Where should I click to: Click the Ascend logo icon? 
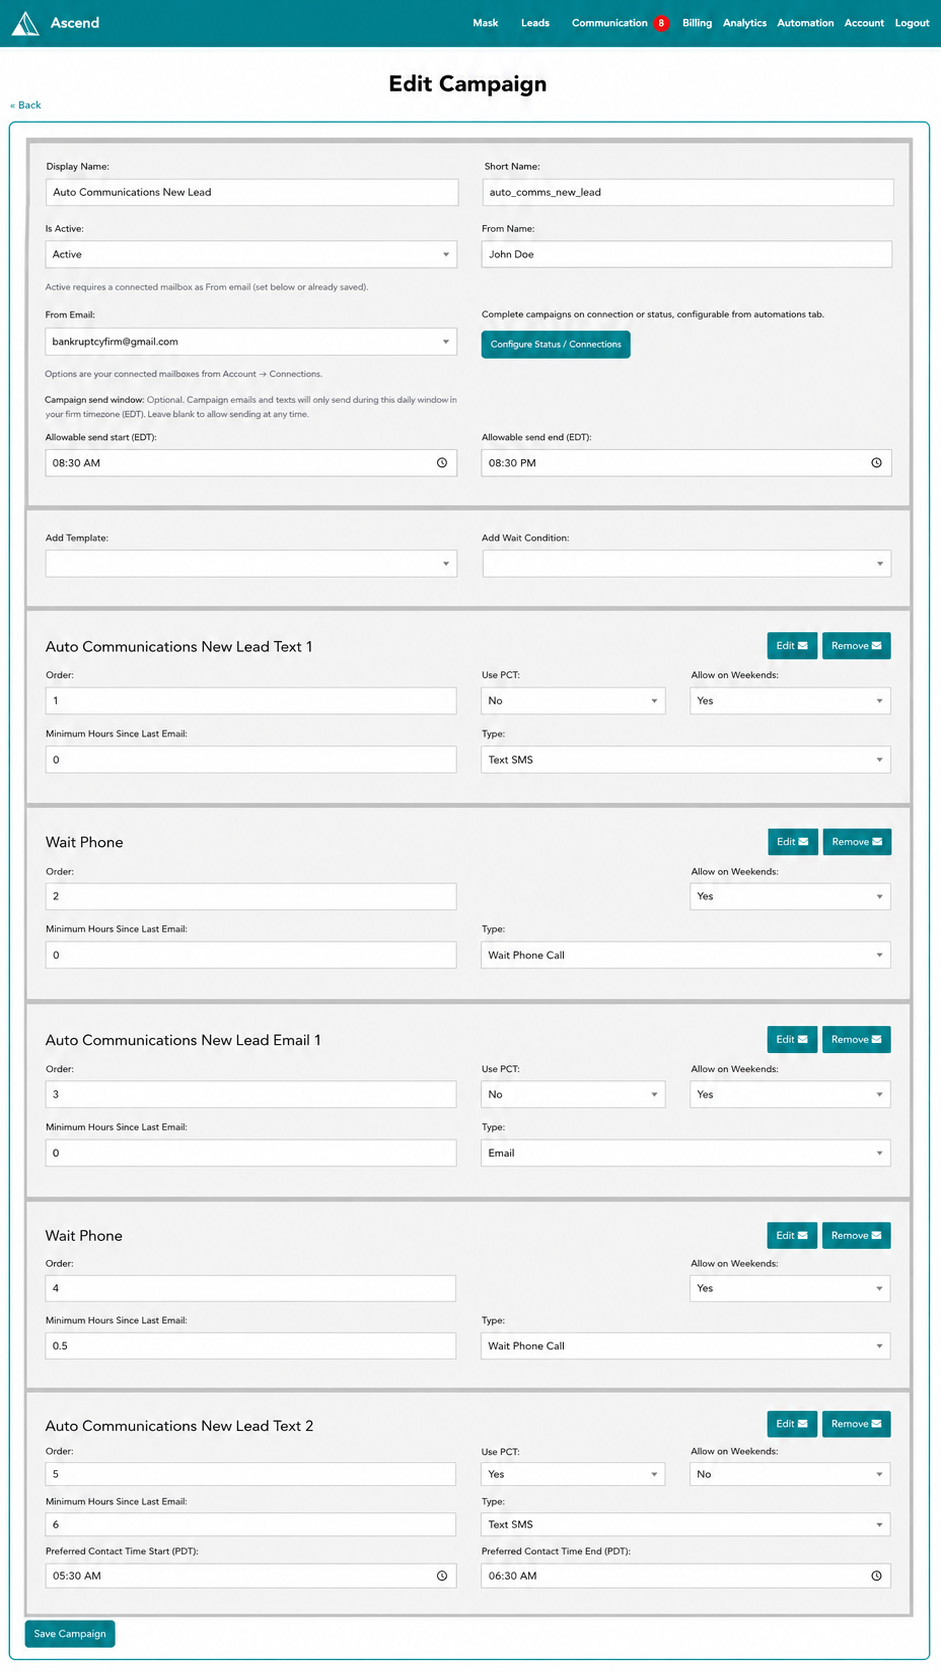click(25, 23)
